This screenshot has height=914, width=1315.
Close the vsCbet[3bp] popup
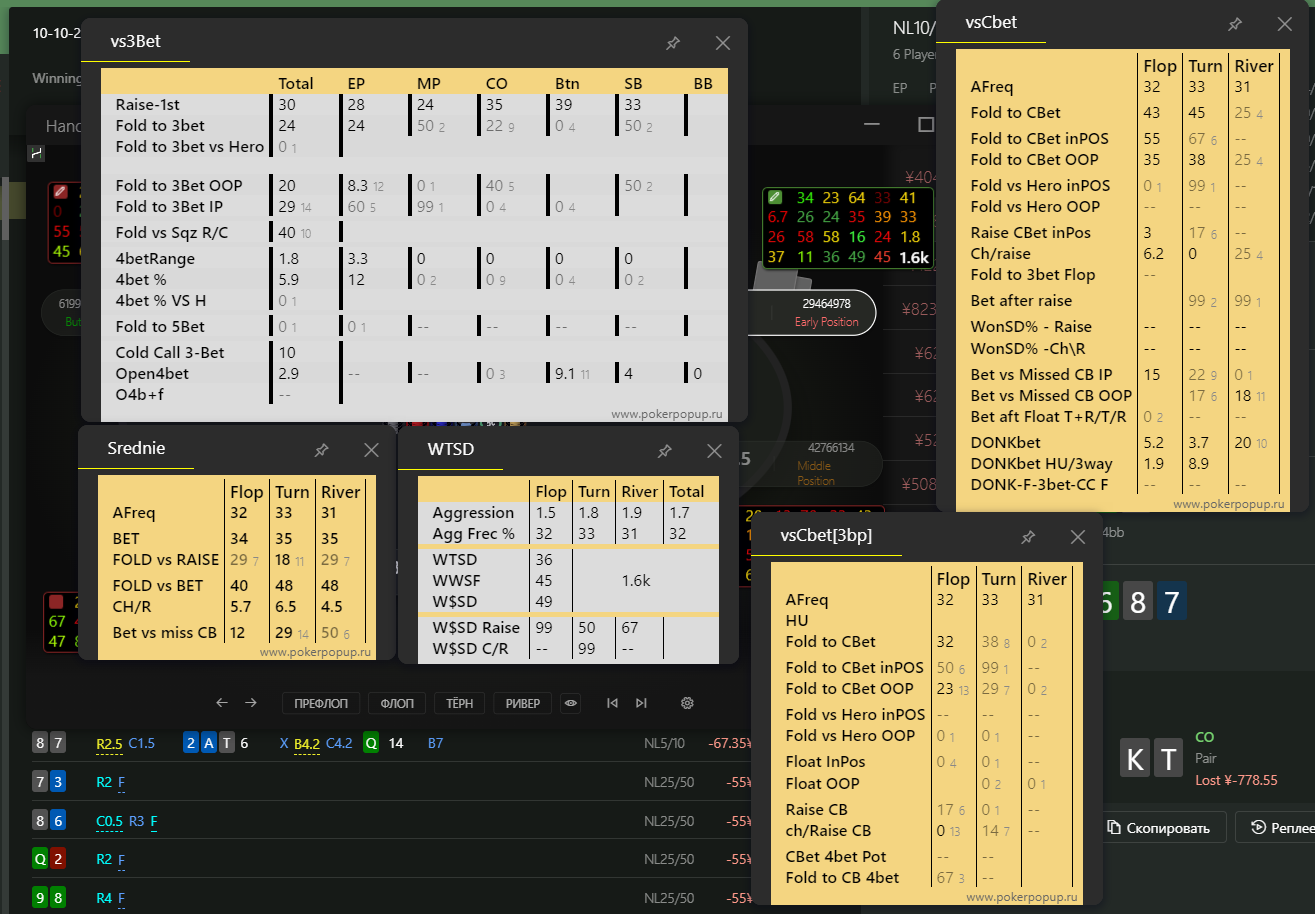1077,537
